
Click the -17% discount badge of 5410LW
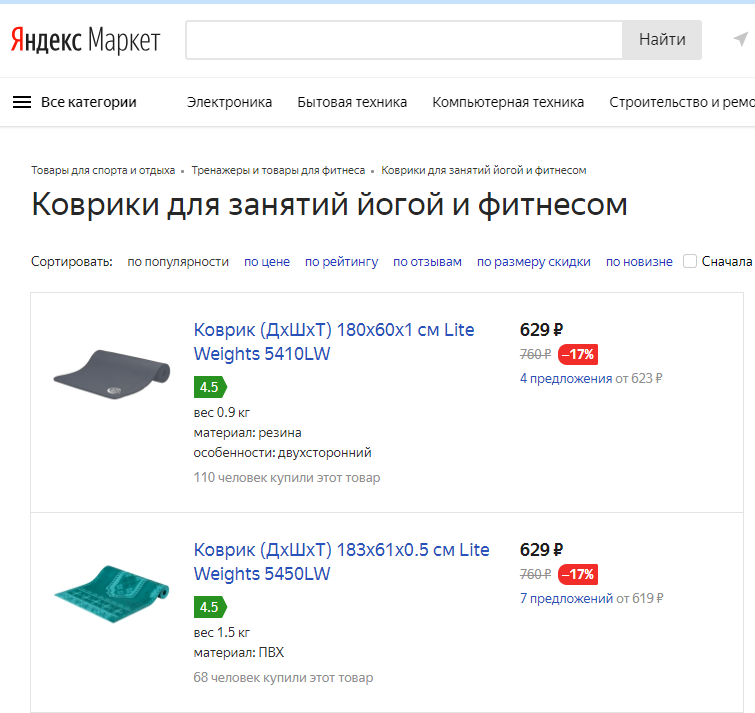[578, 354]
